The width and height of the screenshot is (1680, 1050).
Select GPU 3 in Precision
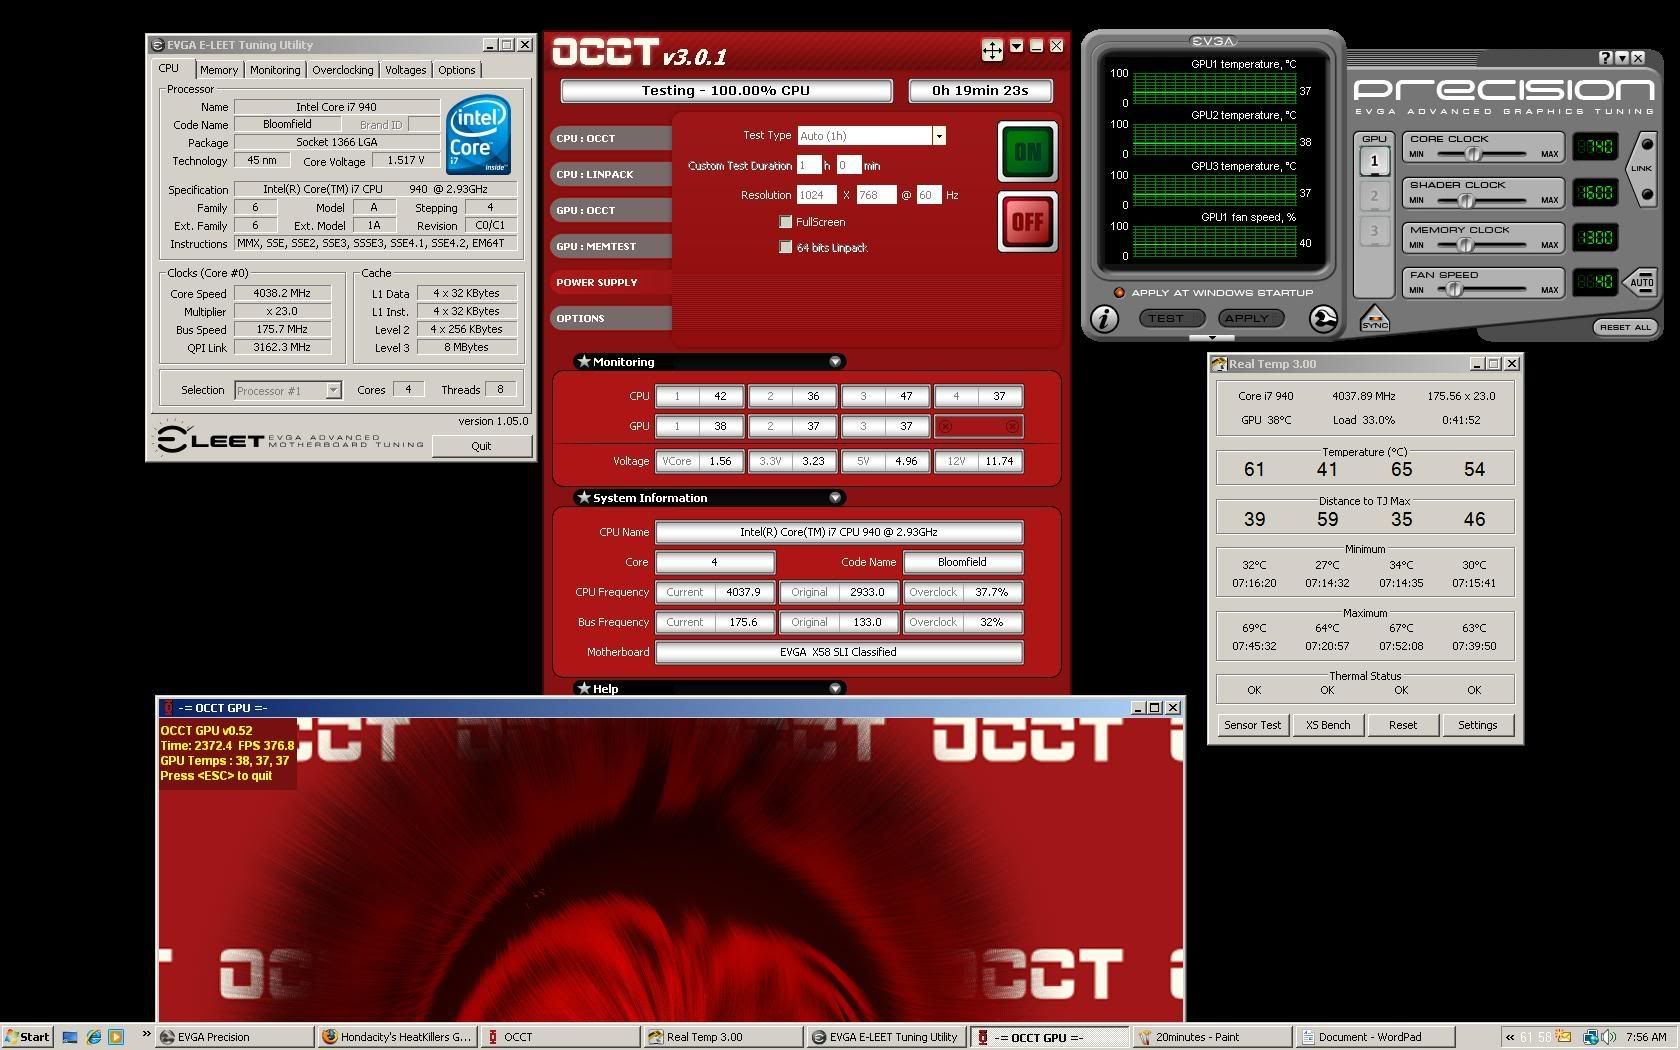click(1374, 231)
